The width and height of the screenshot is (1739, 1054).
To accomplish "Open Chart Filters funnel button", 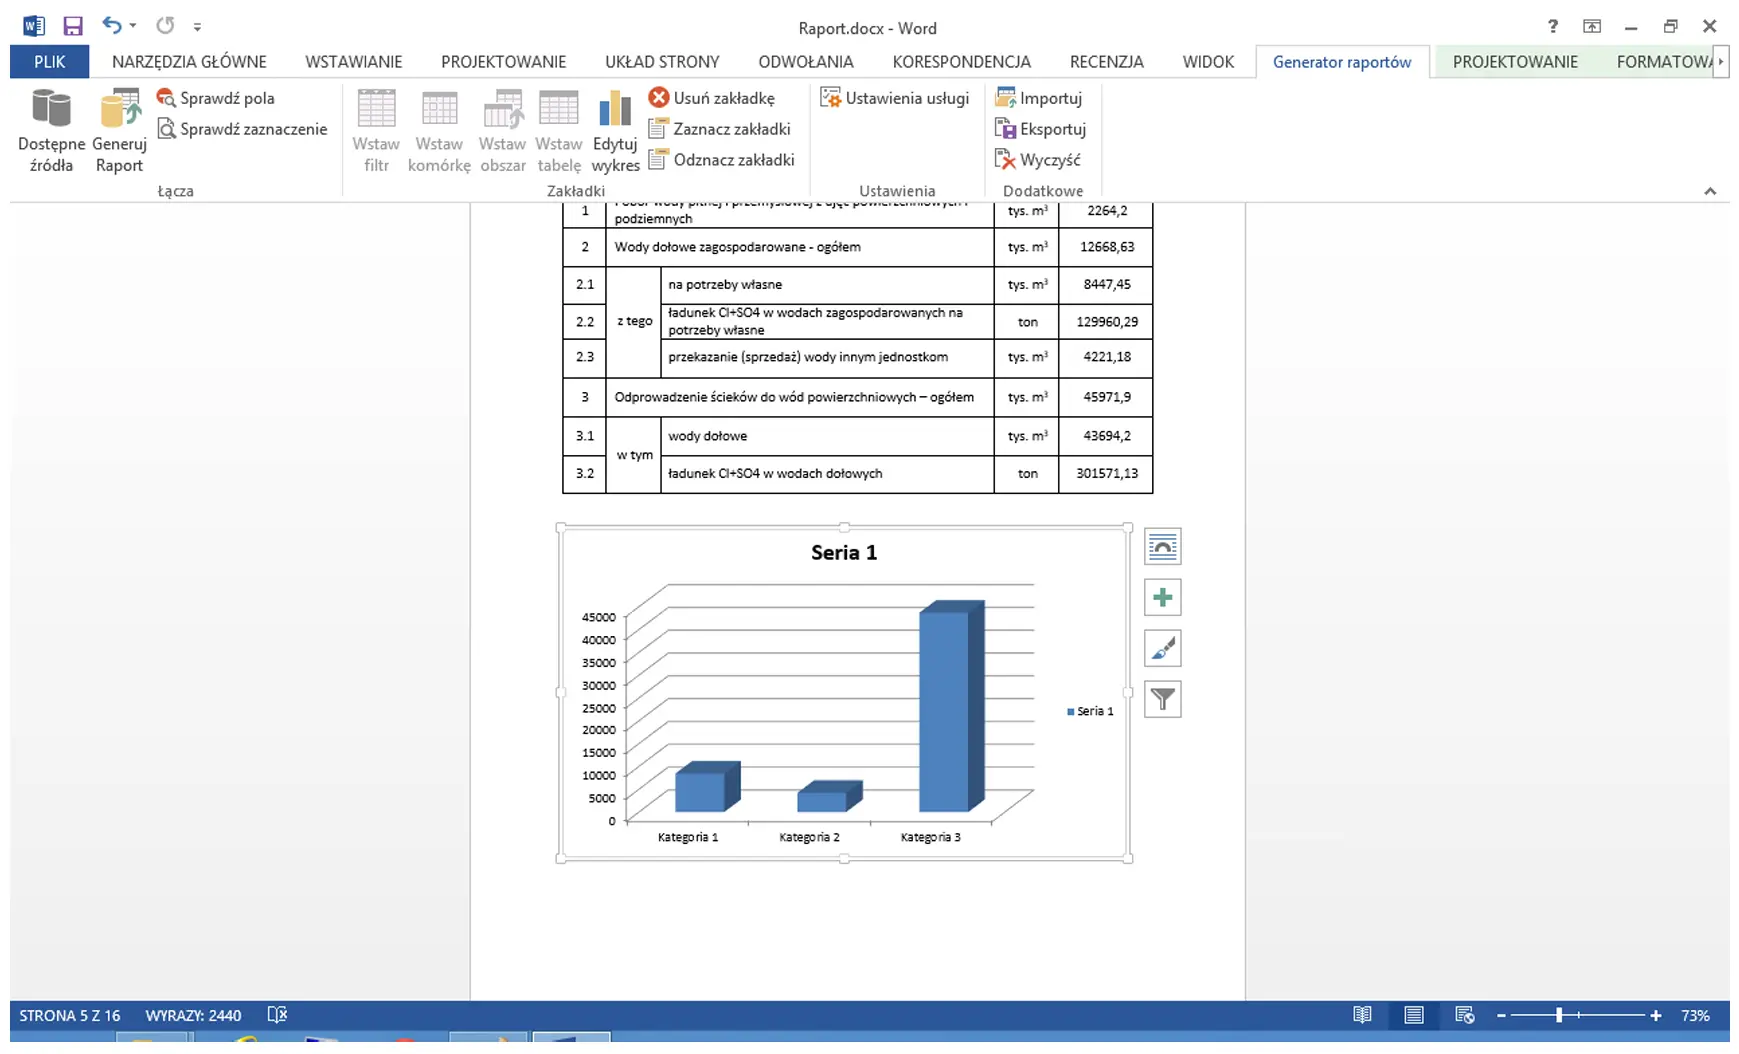I will point(1162,700).
